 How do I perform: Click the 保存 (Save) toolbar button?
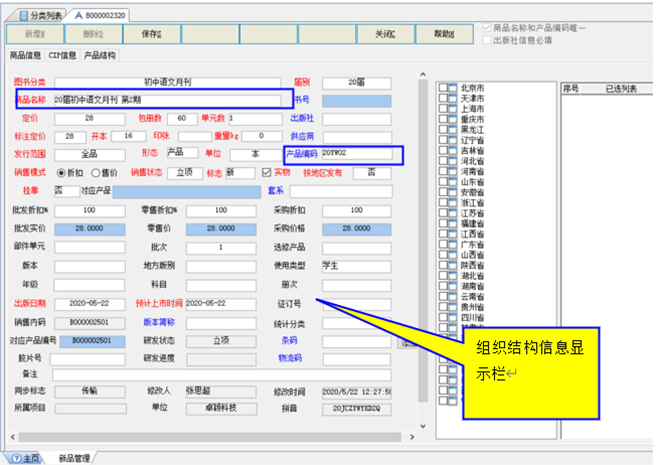pyautogui.click(x=152, y=34)
